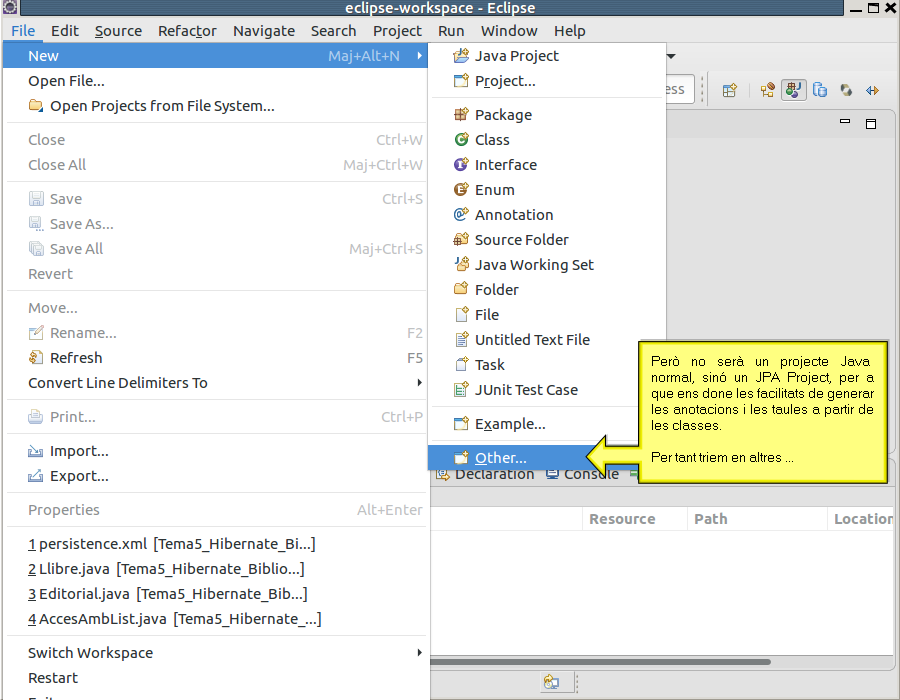This screenshot has width=900, height=700.
Task: Open the File menu
Action: click(23, 31)
